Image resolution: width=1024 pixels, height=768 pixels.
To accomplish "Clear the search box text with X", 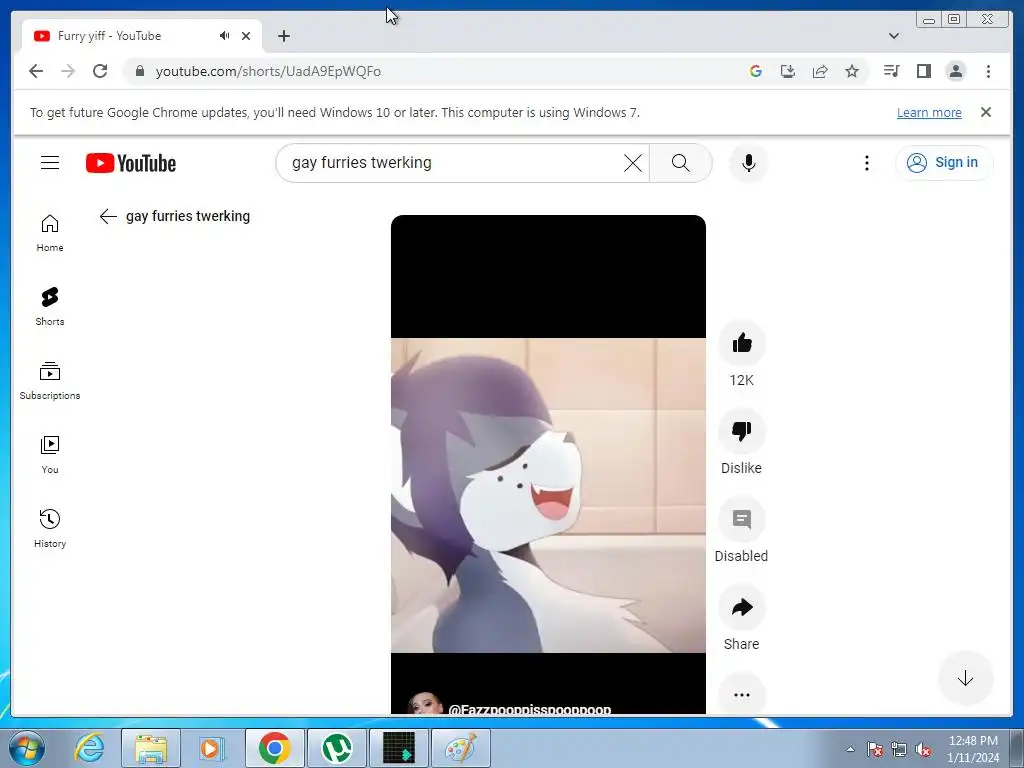I will (632, 163).
